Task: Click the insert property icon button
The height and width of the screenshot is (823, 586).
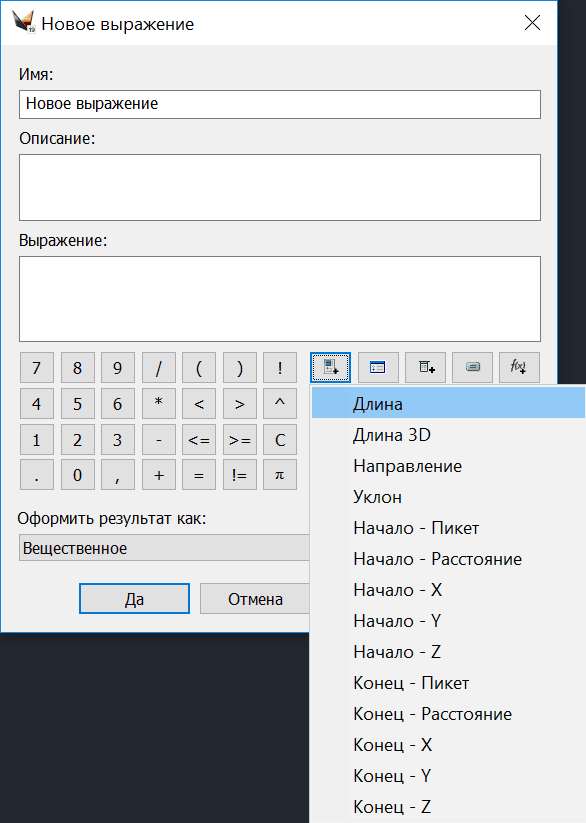Action: coord(330,367)
